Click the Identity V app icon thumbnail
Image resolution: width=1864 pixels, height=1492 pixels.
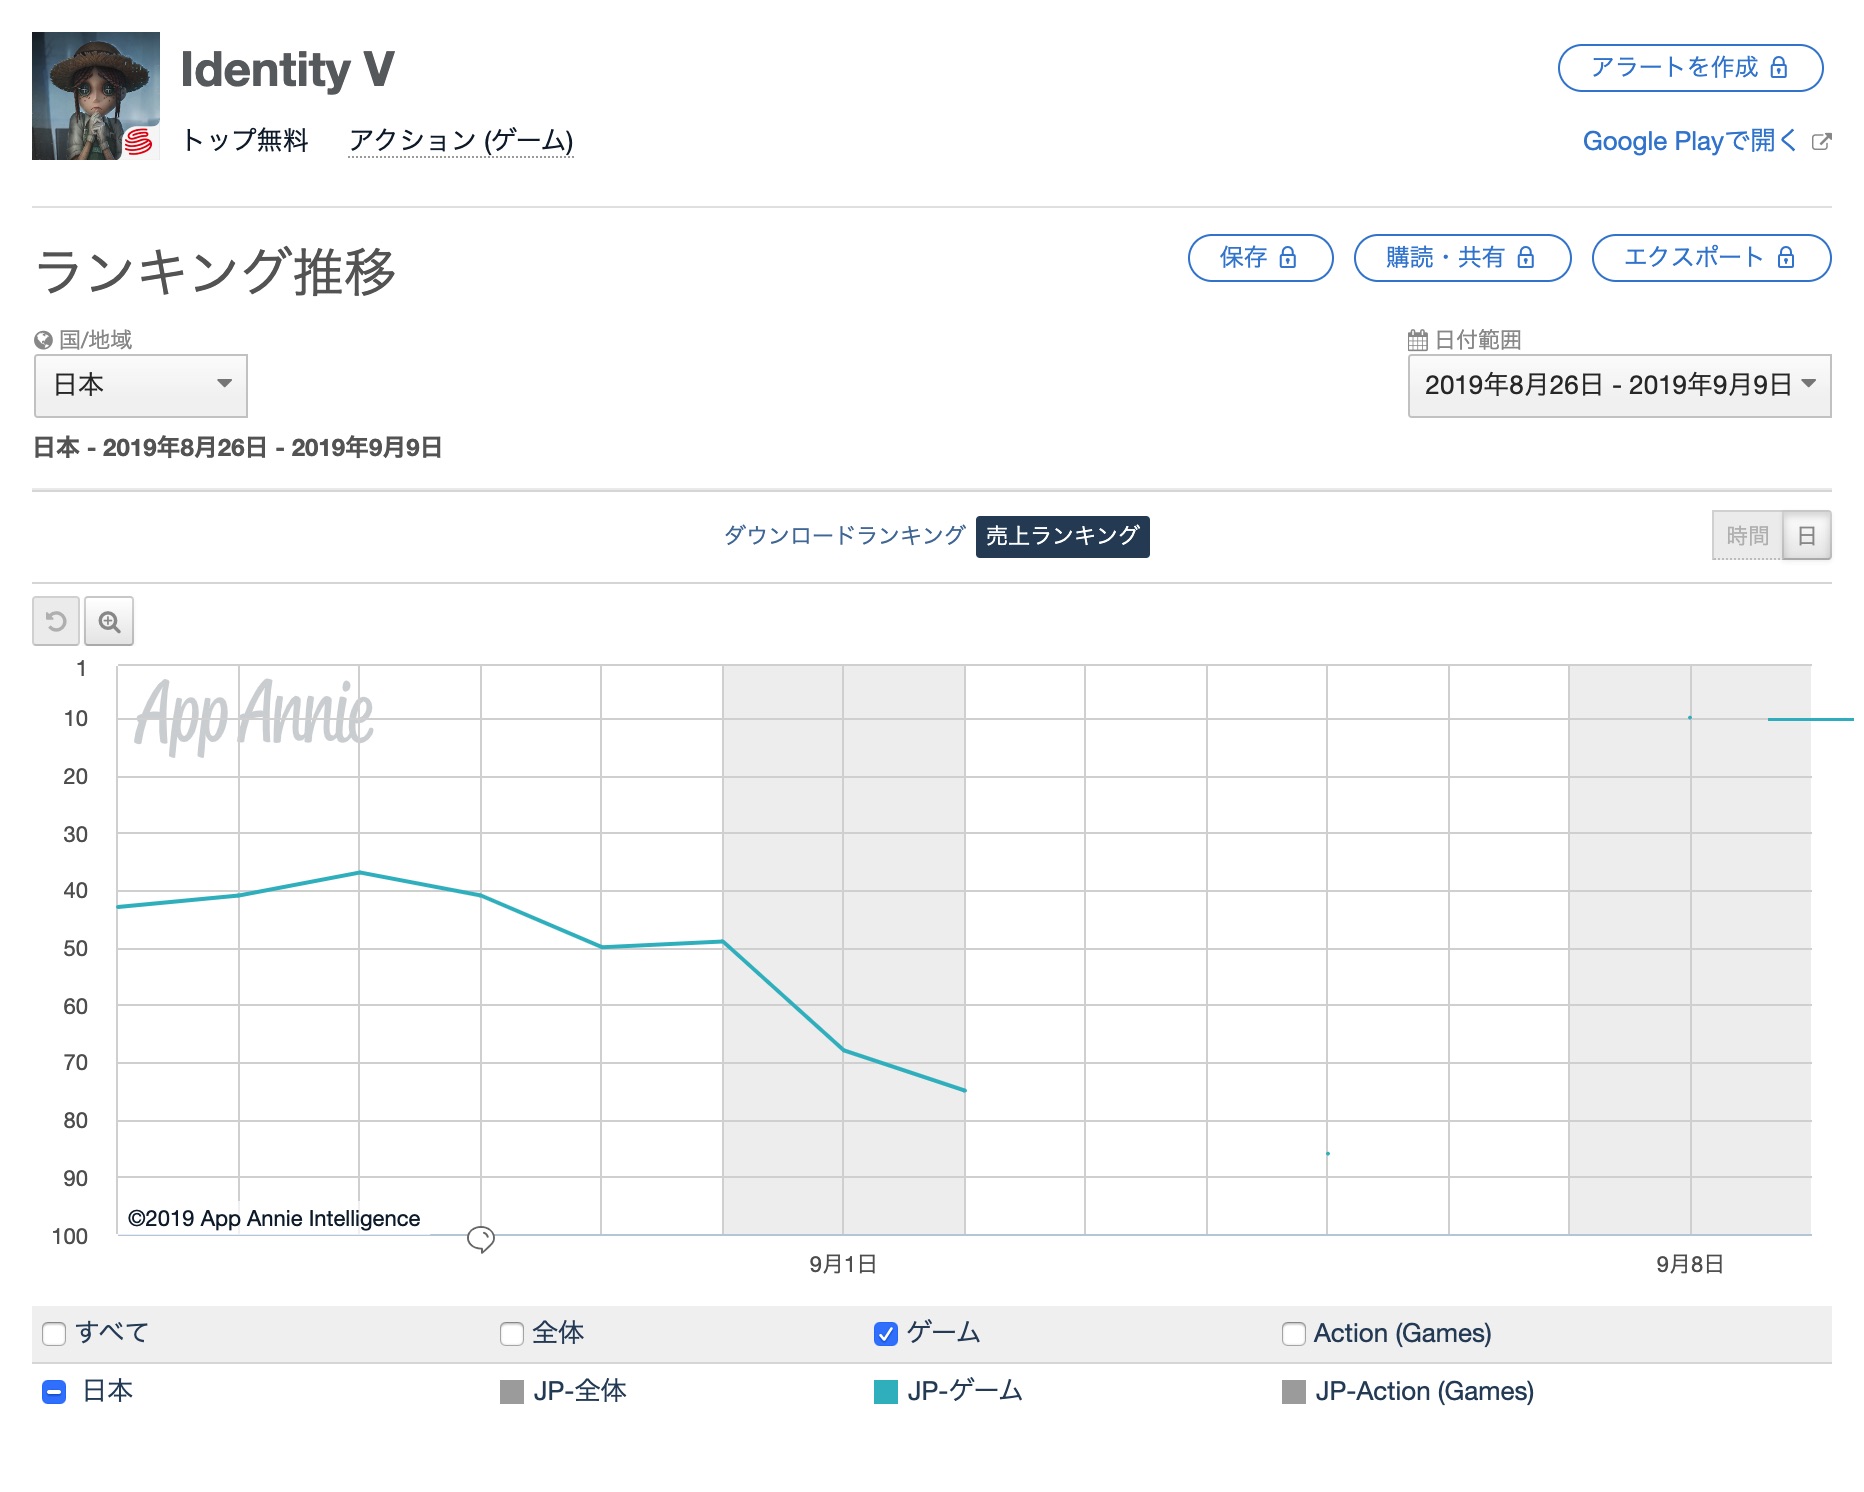[96, 96]
